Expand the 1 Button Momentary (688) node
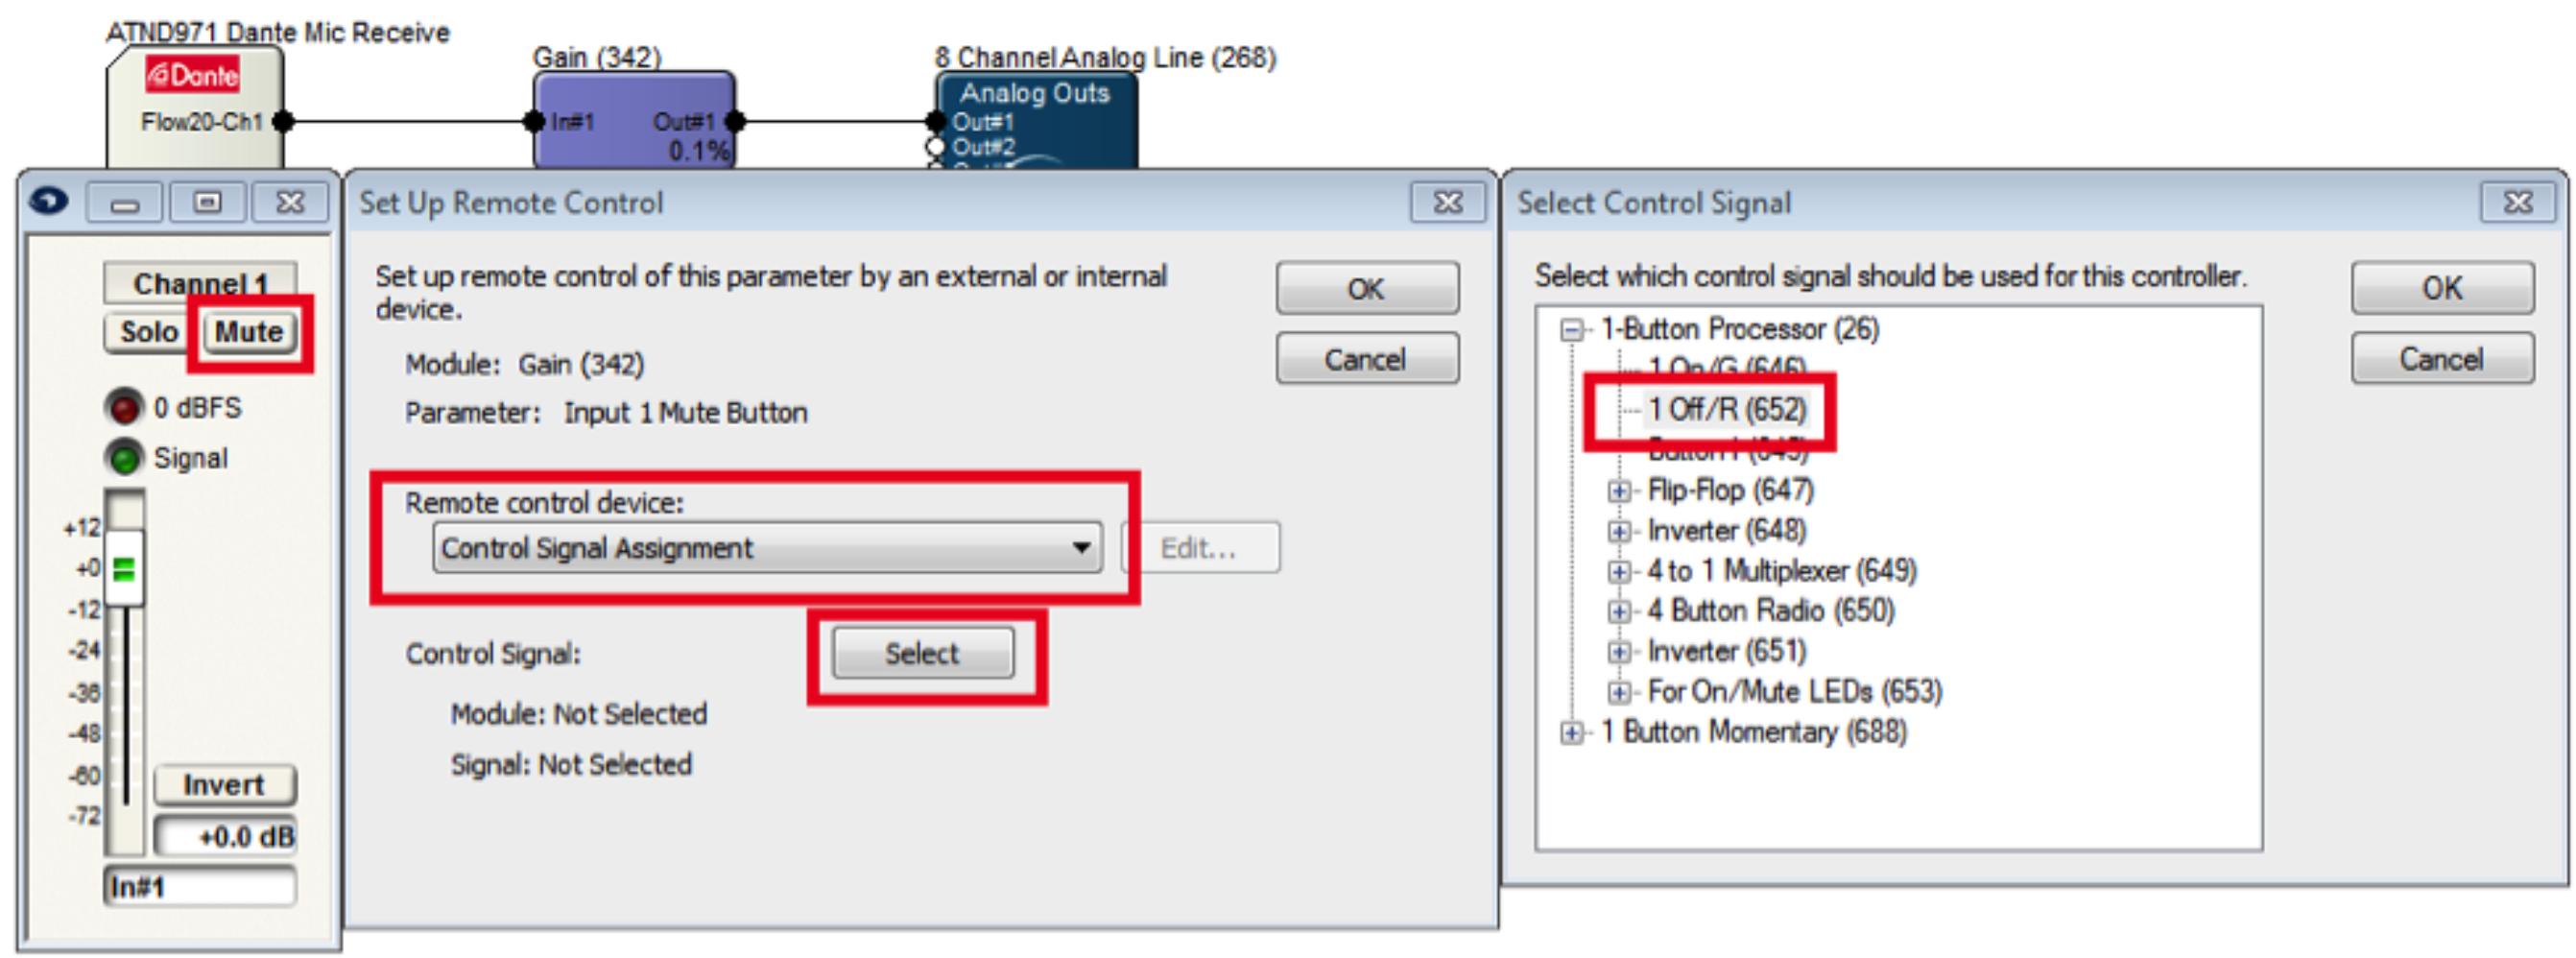 click(x=1571, y=733)
